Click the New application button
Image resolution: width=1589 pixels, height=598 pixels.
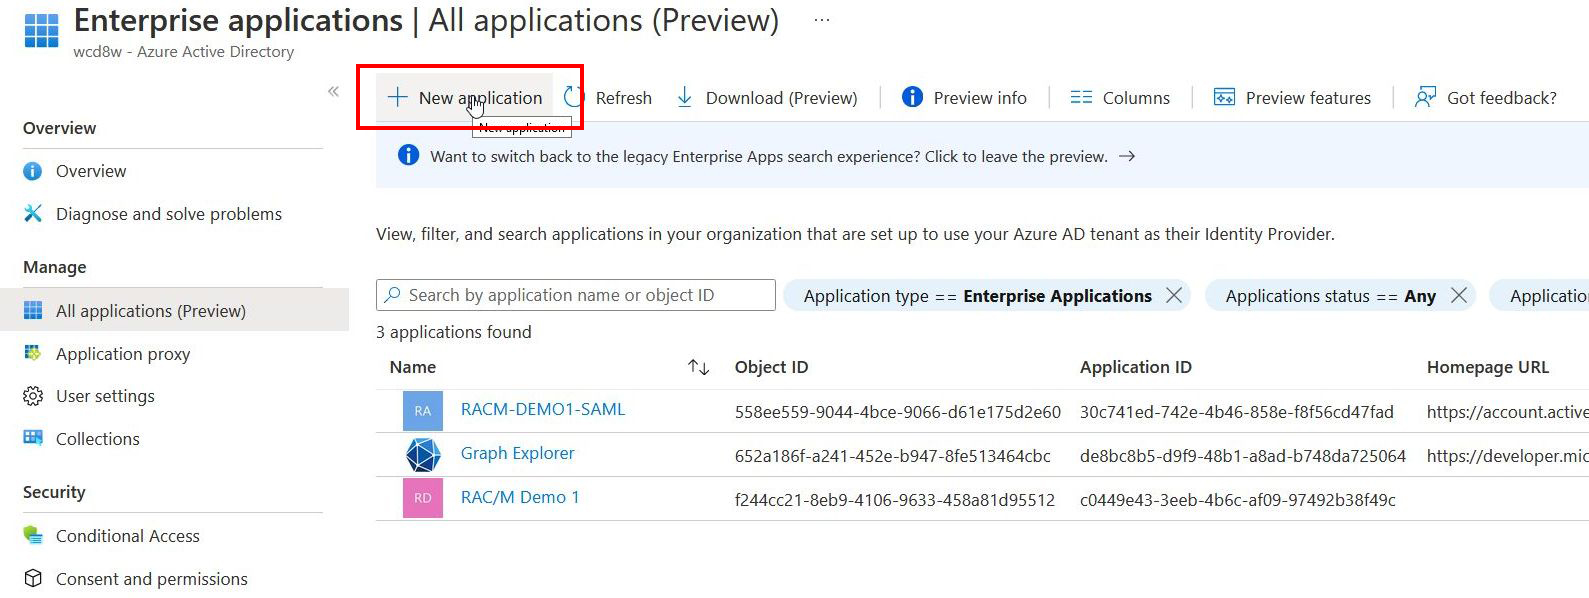(x=465, y=97)
